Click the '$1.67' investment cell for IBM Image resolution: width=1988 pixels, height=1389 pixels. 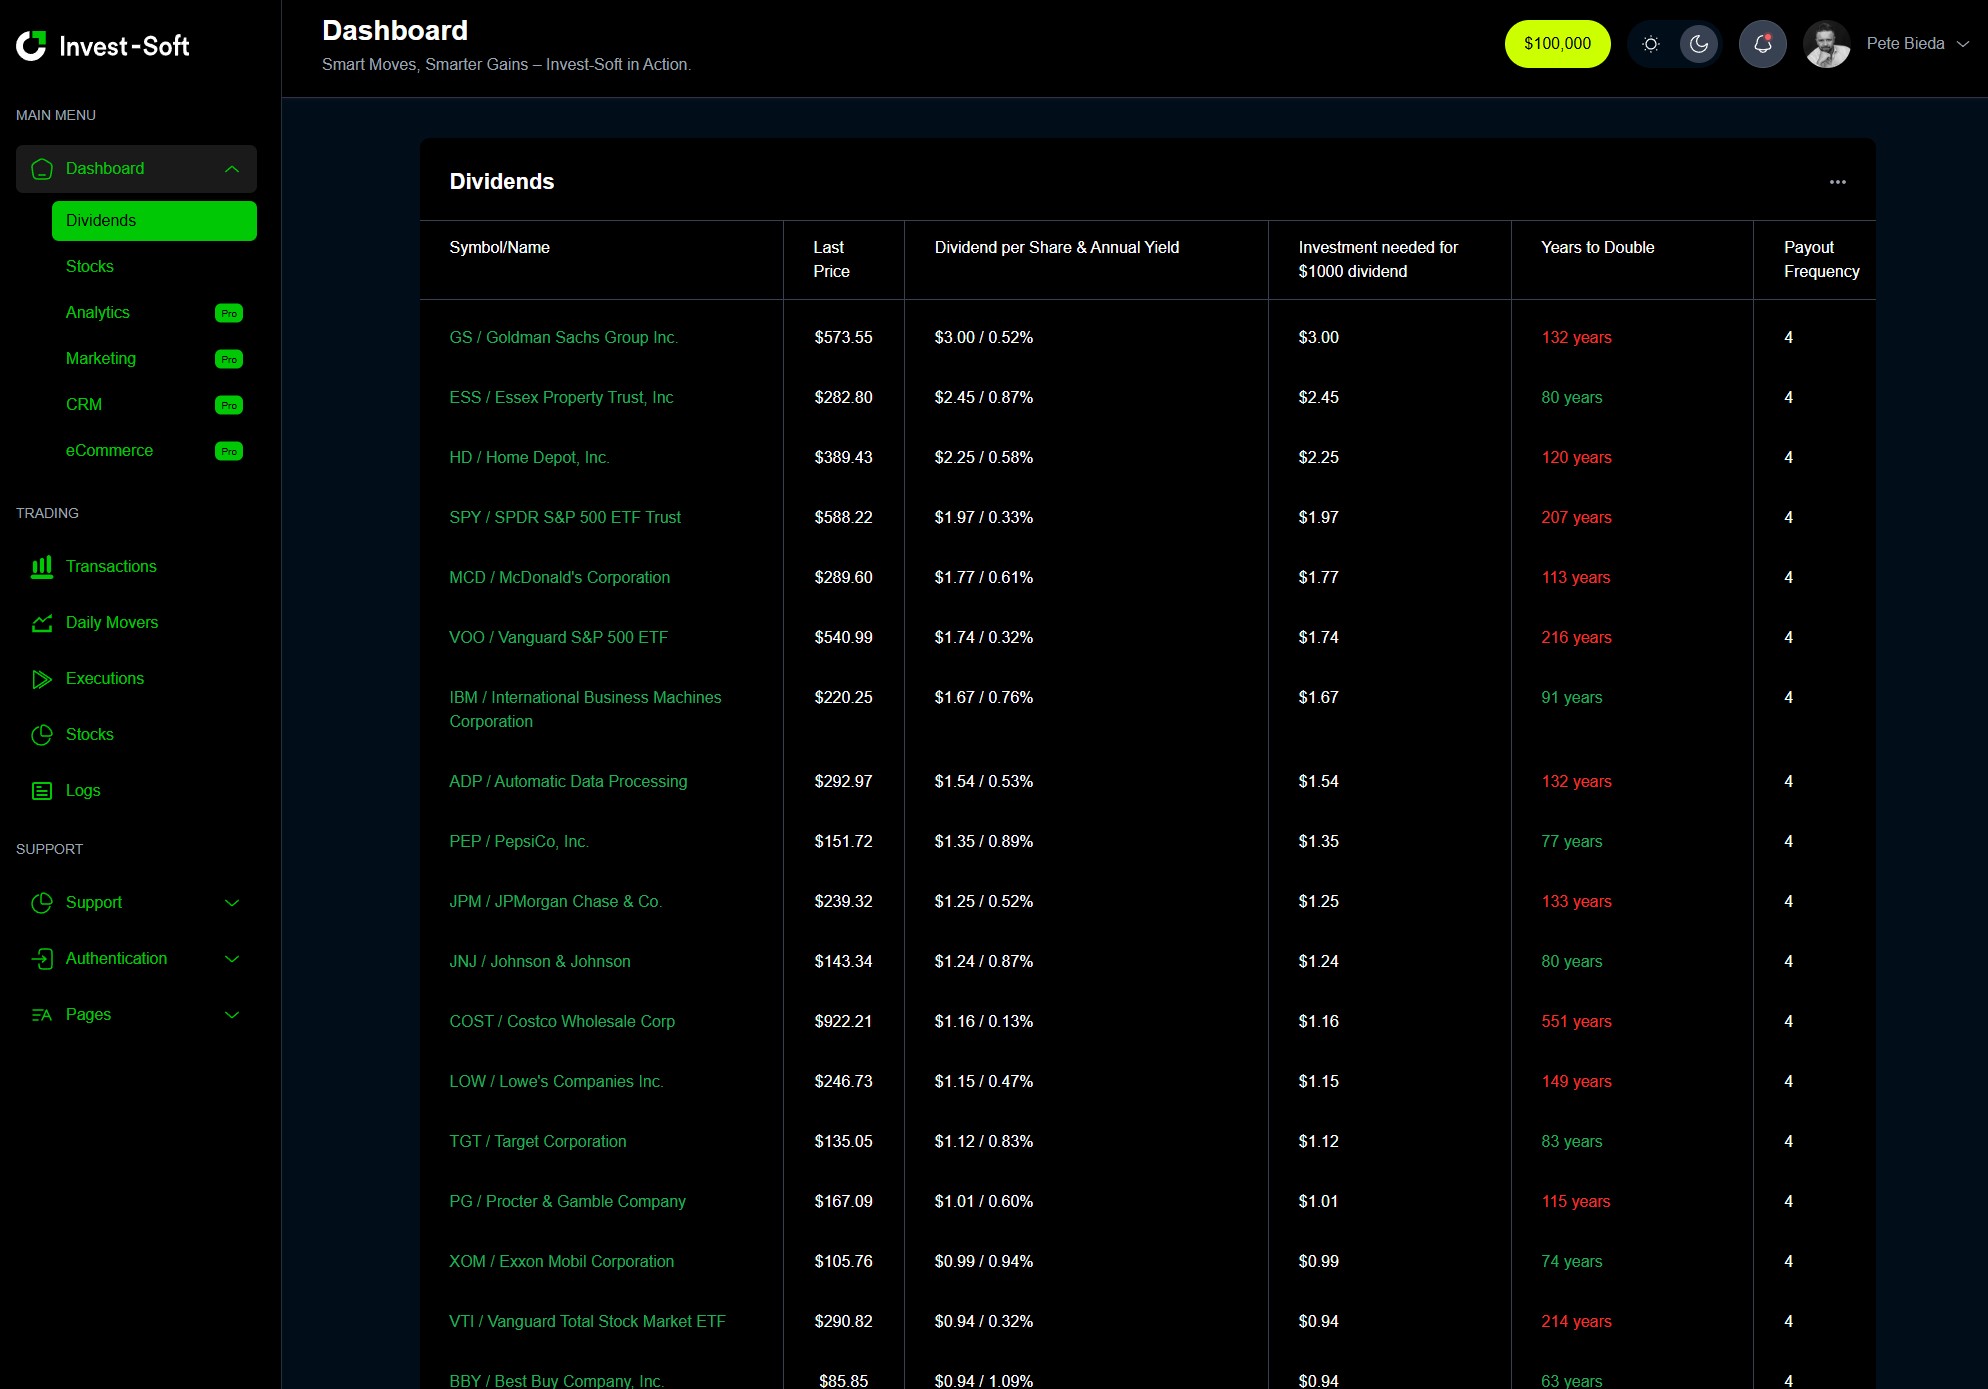tap(1318, 698)
